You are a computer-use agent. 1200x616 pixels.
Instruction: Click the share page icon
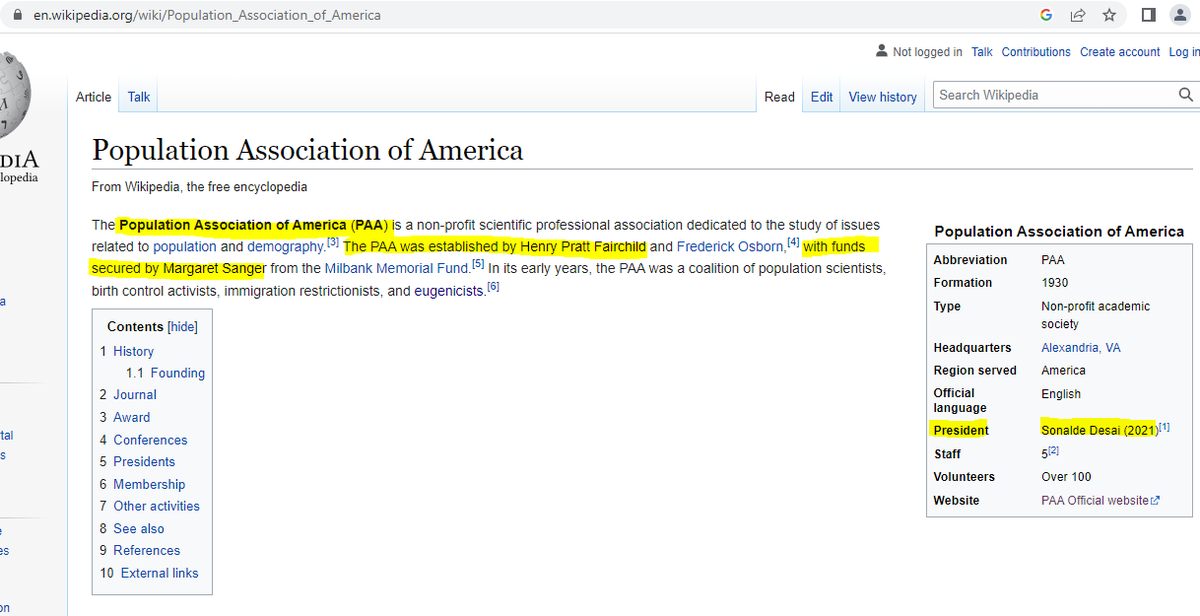(1077, 15)
